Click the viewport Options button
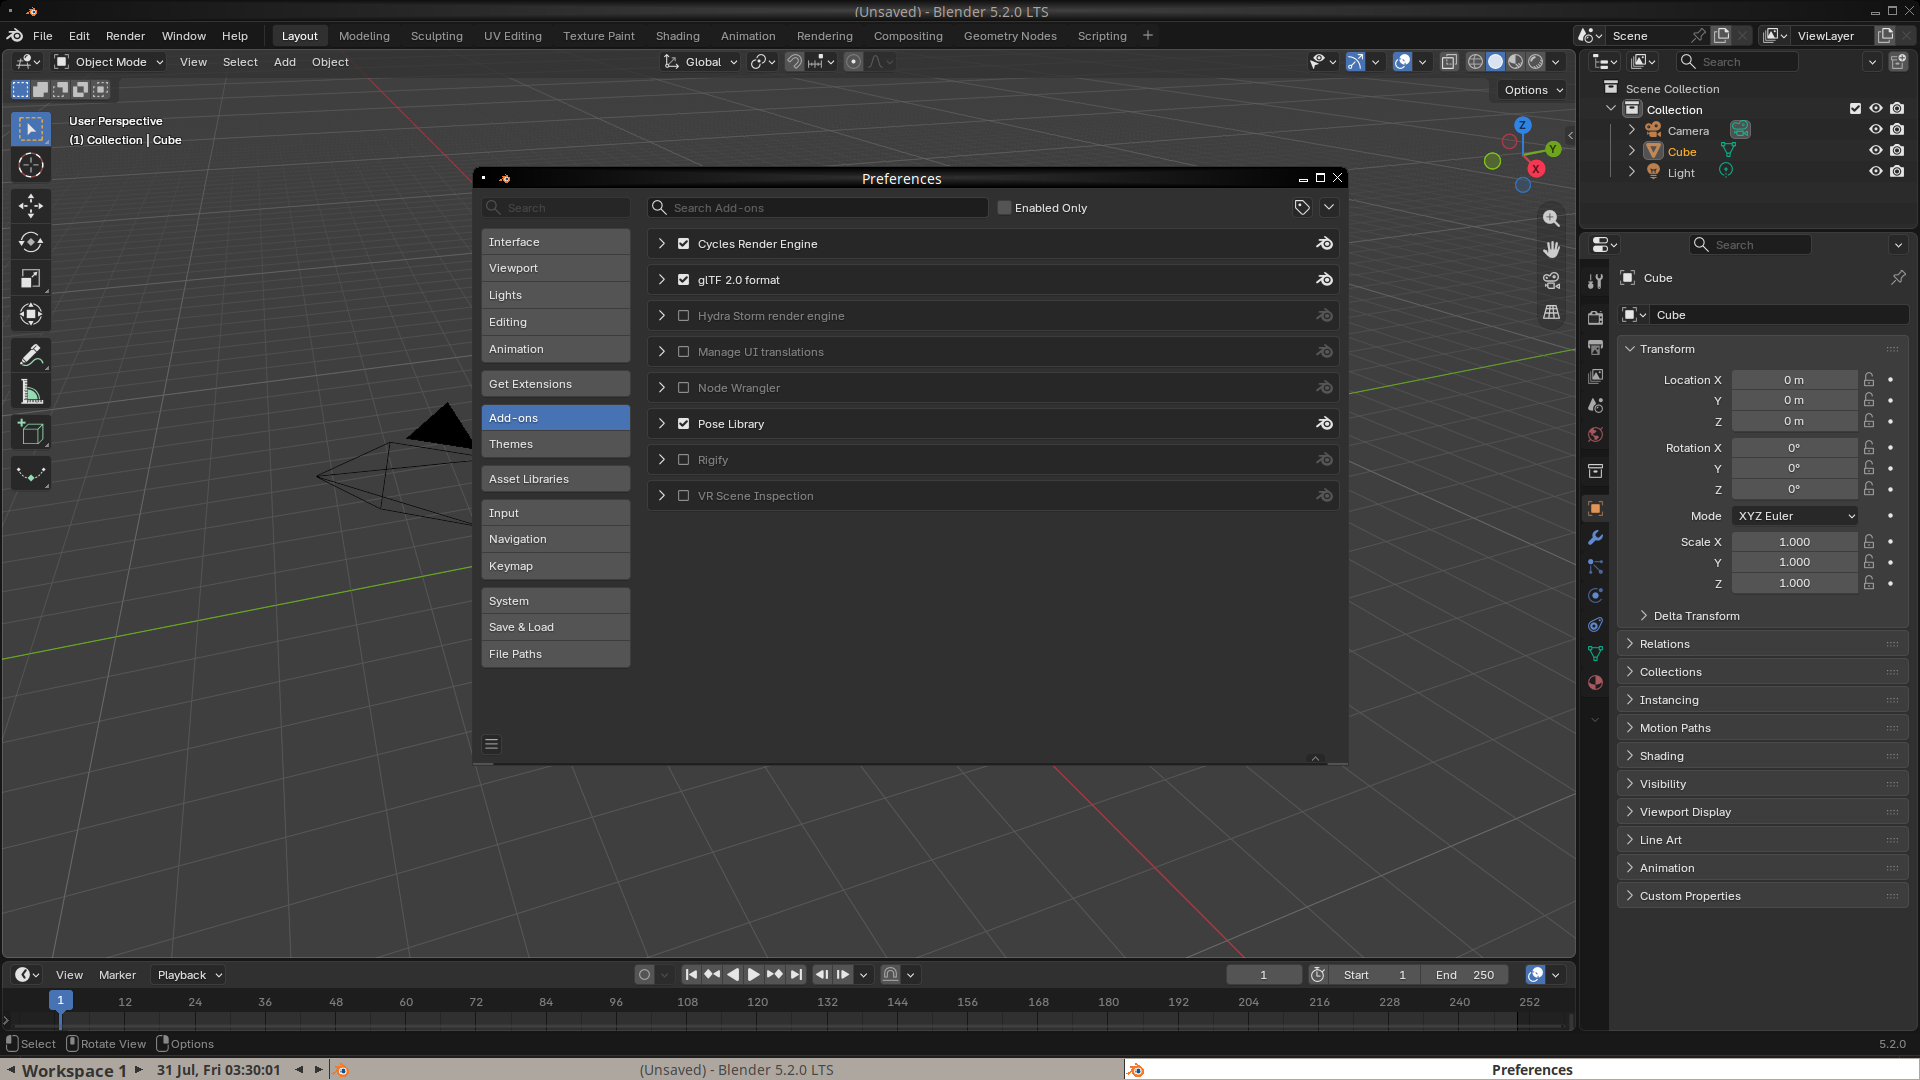1920x1080 pixels. point(1533,90)
